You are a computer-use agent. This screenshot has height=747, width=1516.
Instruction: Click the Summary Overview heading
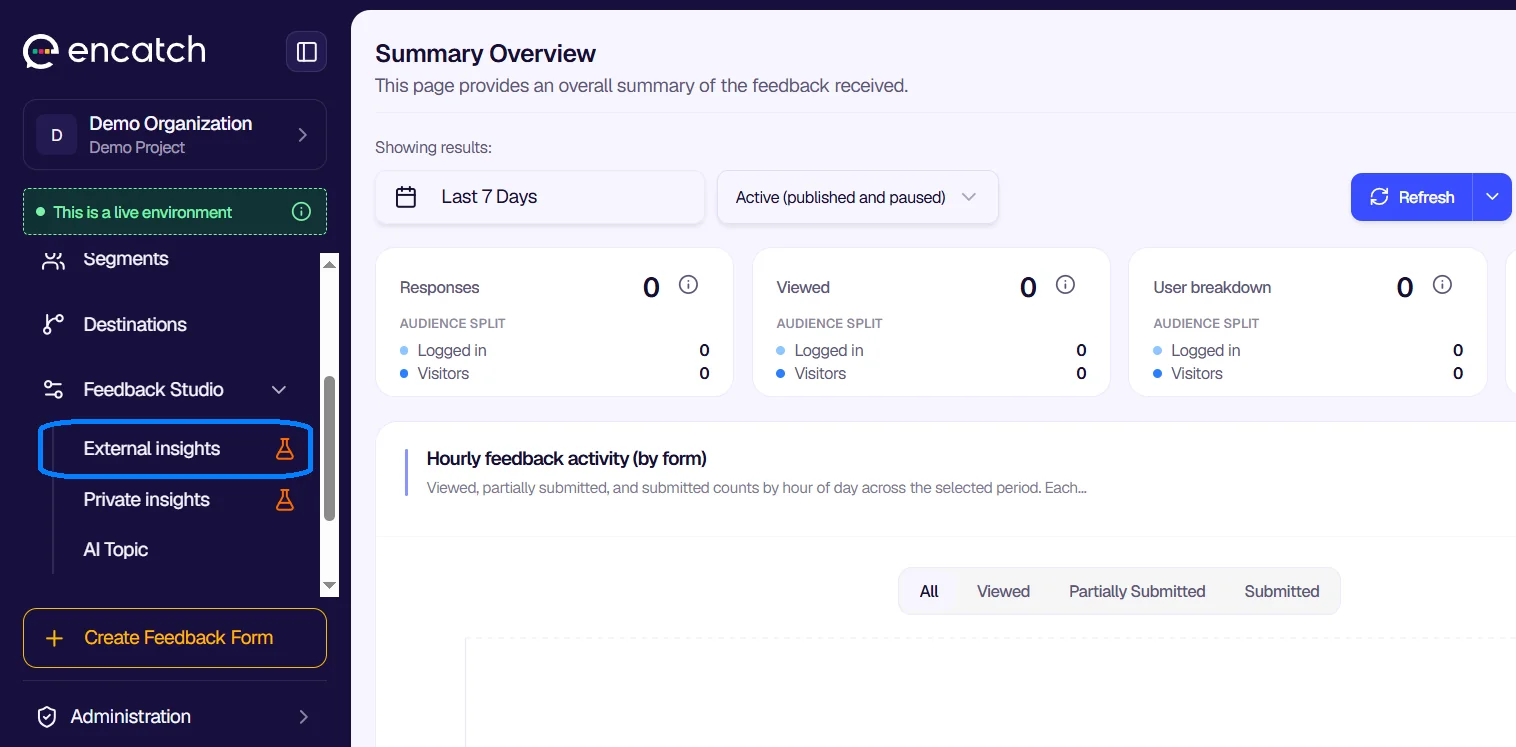[485, 54]
